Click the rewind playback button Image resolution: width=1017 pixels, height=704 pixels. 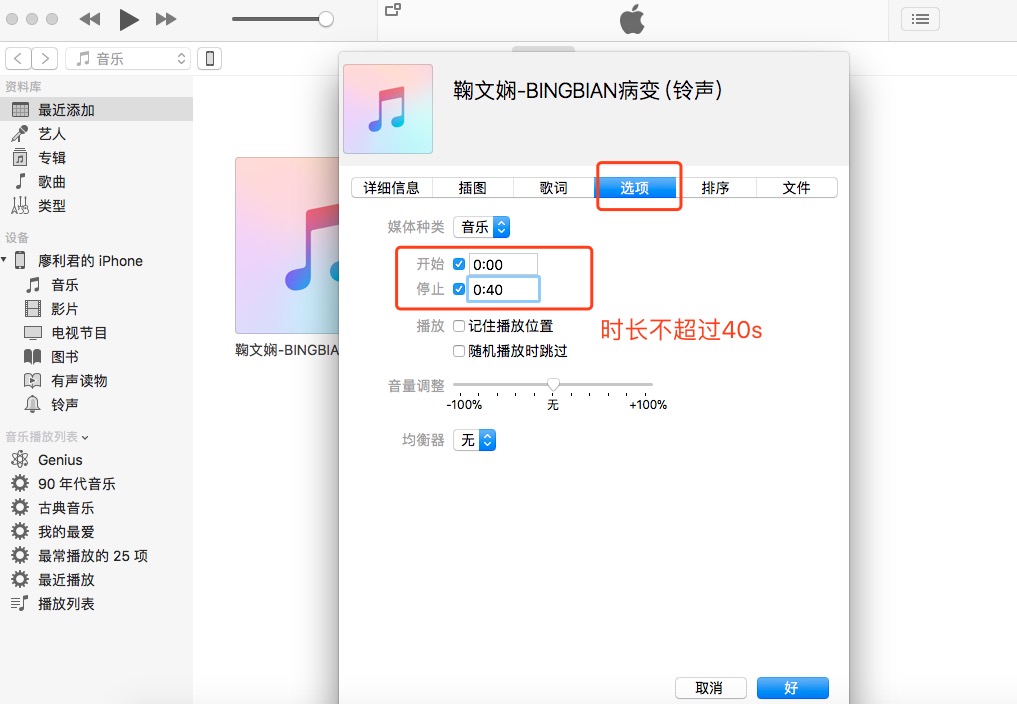[x=90, y=19]
